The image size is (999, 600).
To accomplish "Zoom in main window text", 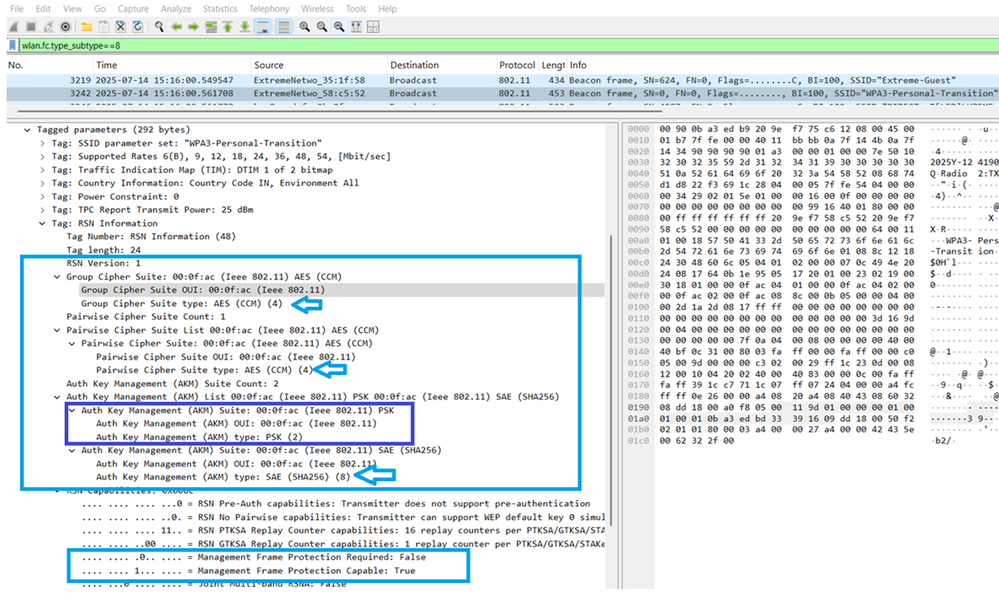I will tap(305, 27).
